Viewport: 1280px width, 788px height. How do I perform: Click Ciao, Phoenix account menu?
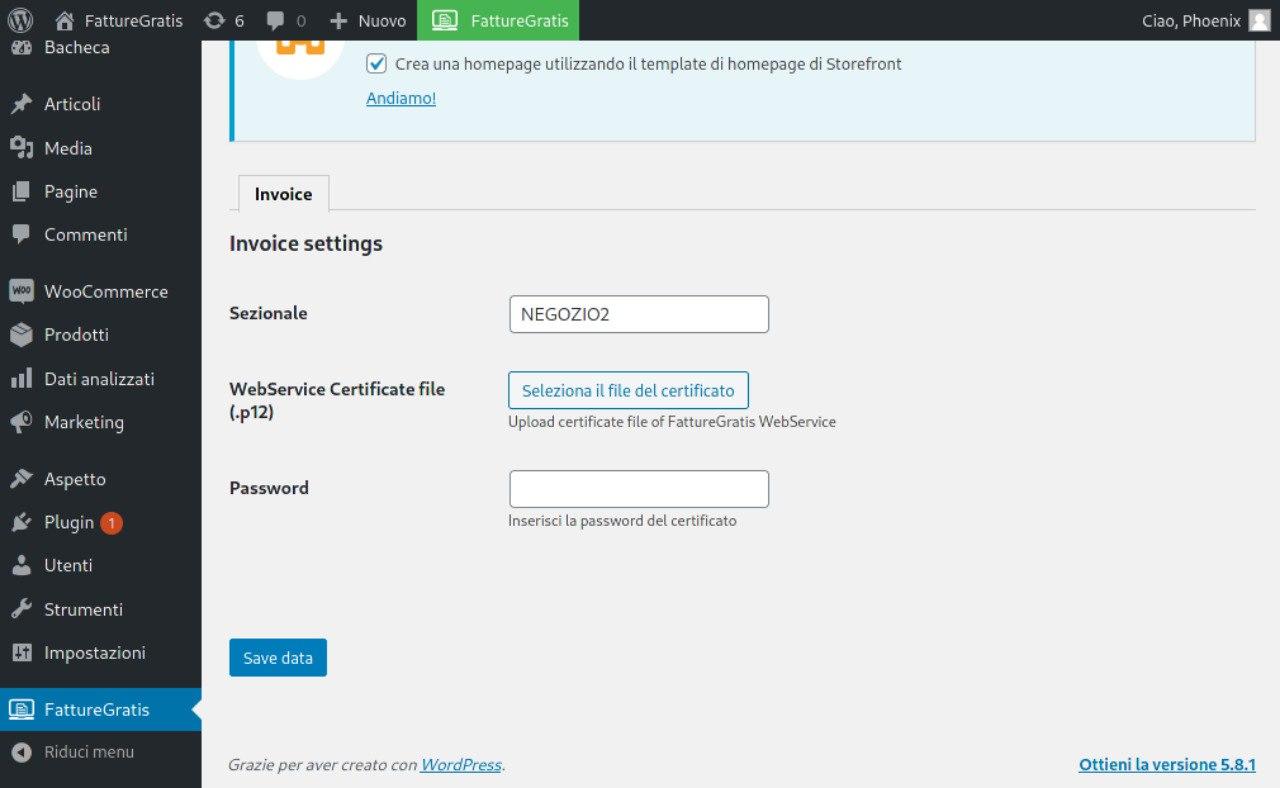click(x=1206, y=20)
